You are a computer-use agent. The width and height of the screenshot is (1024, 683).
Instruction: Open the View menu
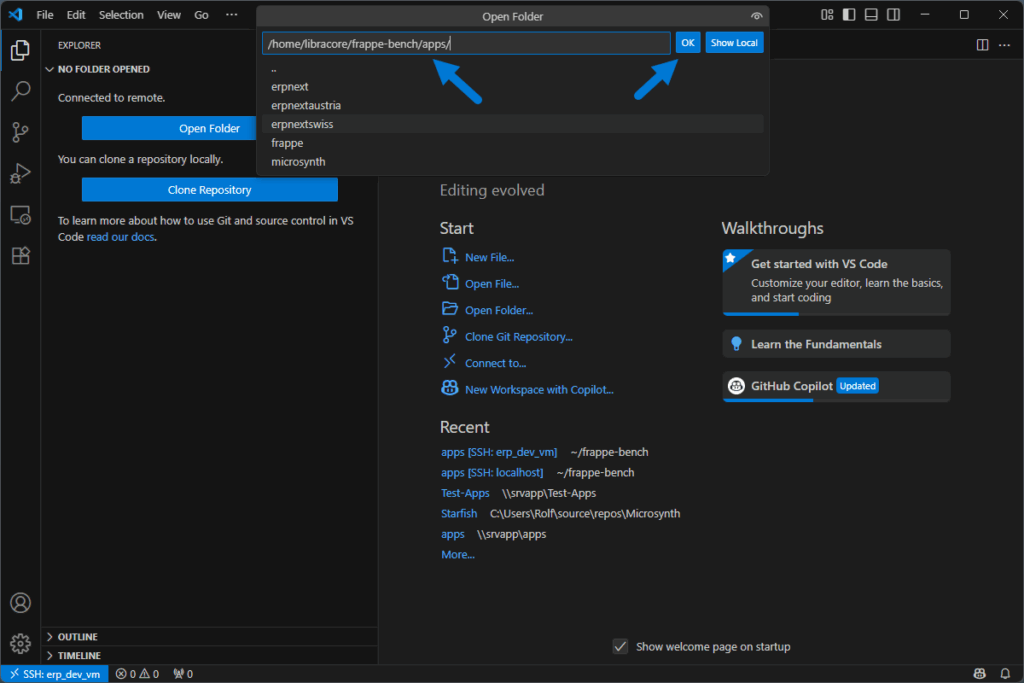click(168, 14)
